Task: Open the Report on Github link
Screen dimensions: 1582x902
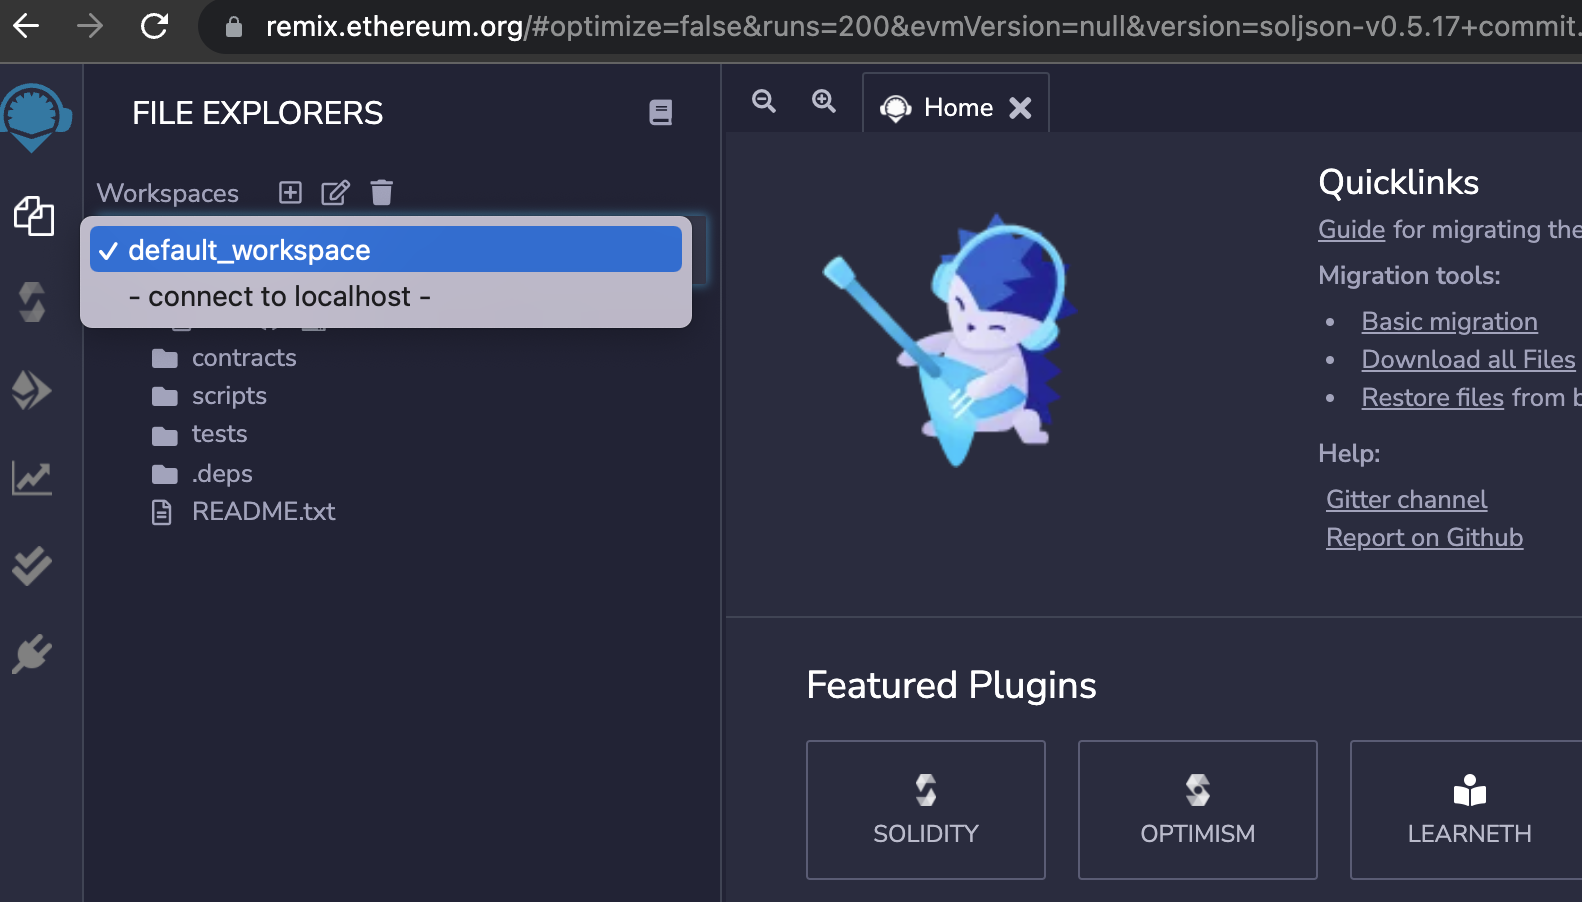Action: [1424, 538]
